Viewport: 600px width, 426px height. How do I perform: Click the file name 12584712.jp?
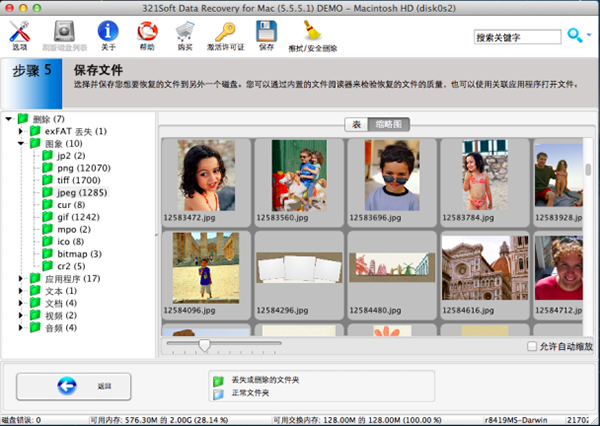point(559,310)
